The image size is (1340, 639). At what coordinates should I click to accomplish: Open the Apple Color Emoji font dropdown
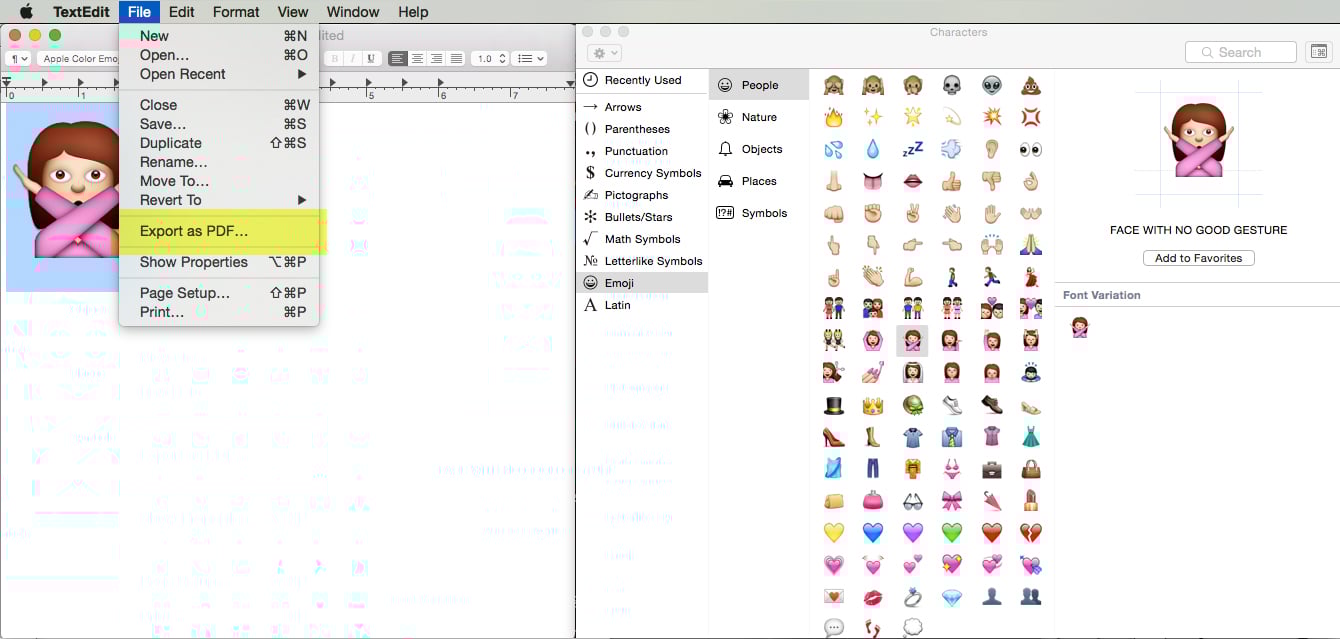78,59
